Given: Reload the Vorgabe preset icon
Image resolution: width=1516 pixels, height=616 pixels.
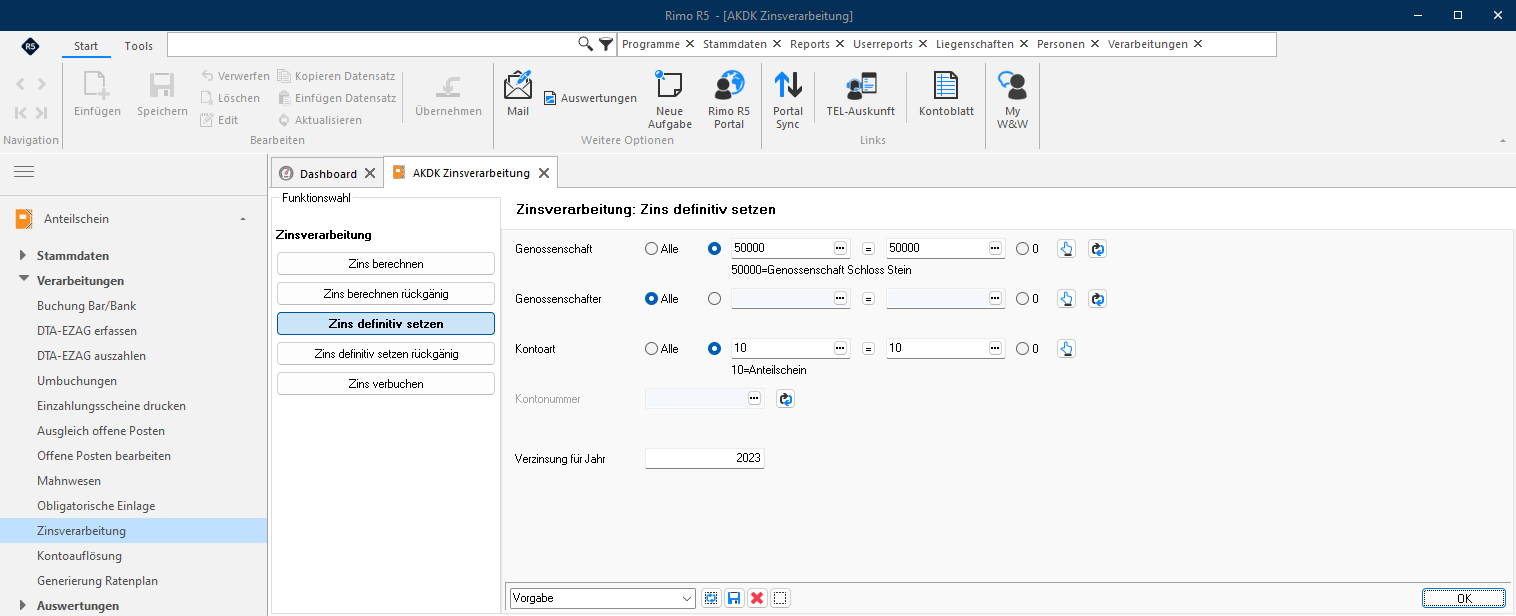Looking at the screenshot, I should 711,598.
